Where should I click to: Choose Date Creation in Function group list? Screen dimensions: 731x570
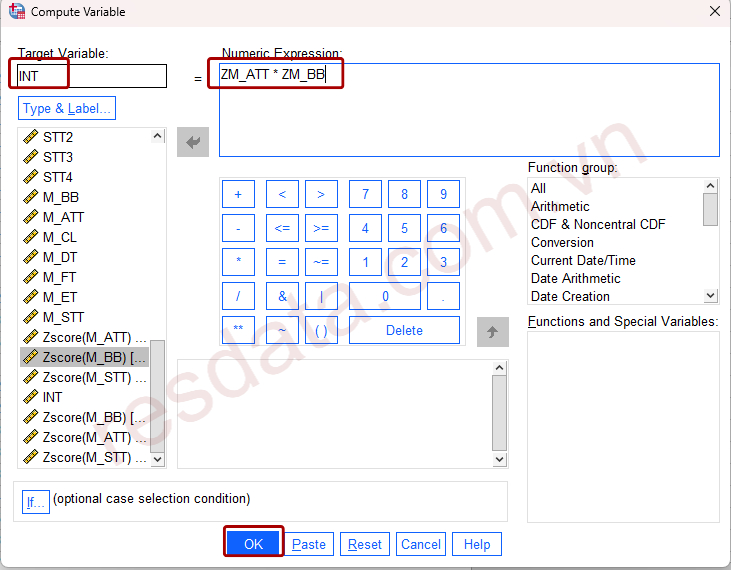pyautogui.click(x=570, y=296)
